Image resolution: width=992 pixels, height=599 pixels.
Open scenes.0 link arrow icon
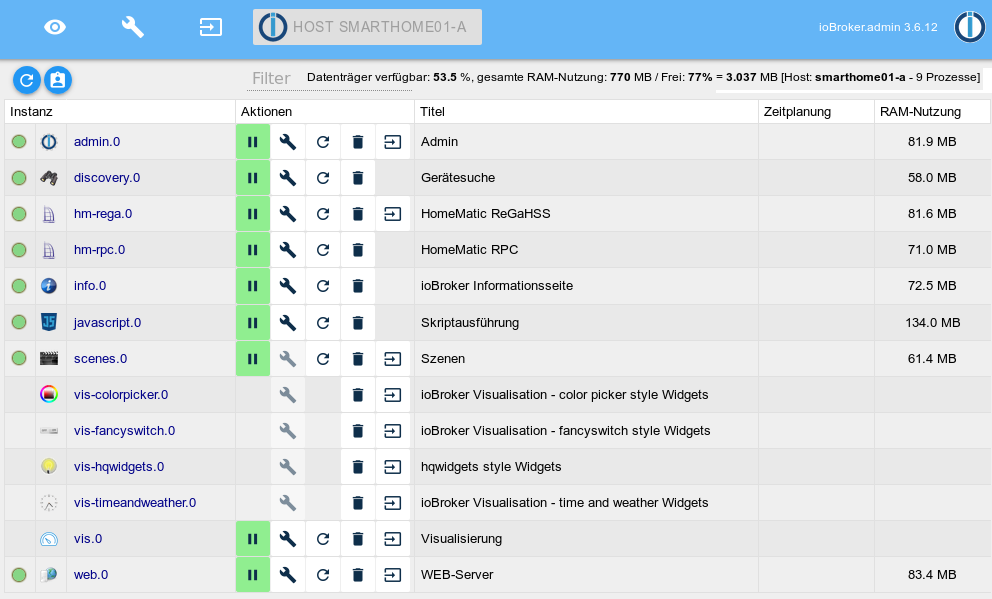[393, 359]
